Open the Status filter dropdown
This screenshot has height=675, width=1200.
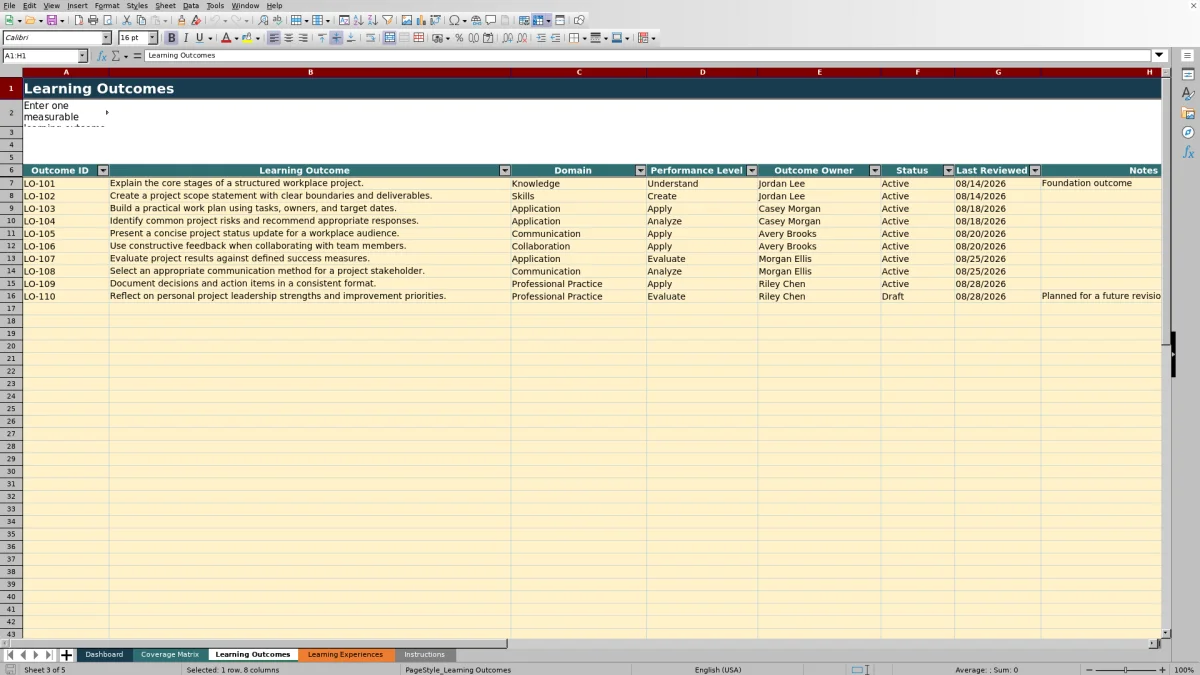(949, 171)
